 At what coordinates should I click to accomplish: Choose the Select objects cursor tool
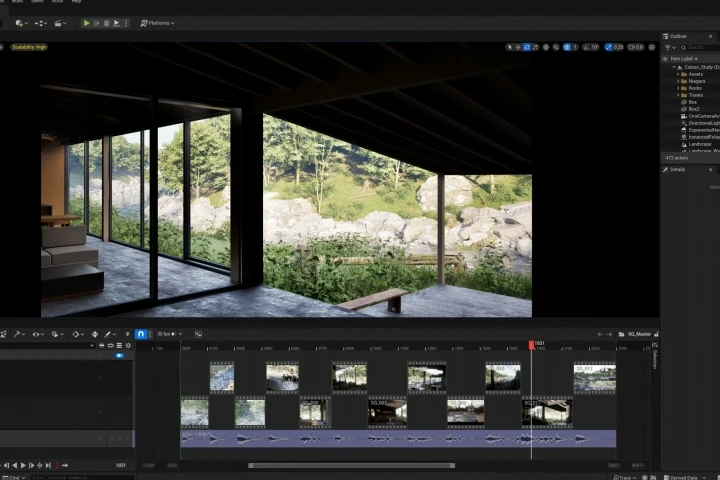509,47
